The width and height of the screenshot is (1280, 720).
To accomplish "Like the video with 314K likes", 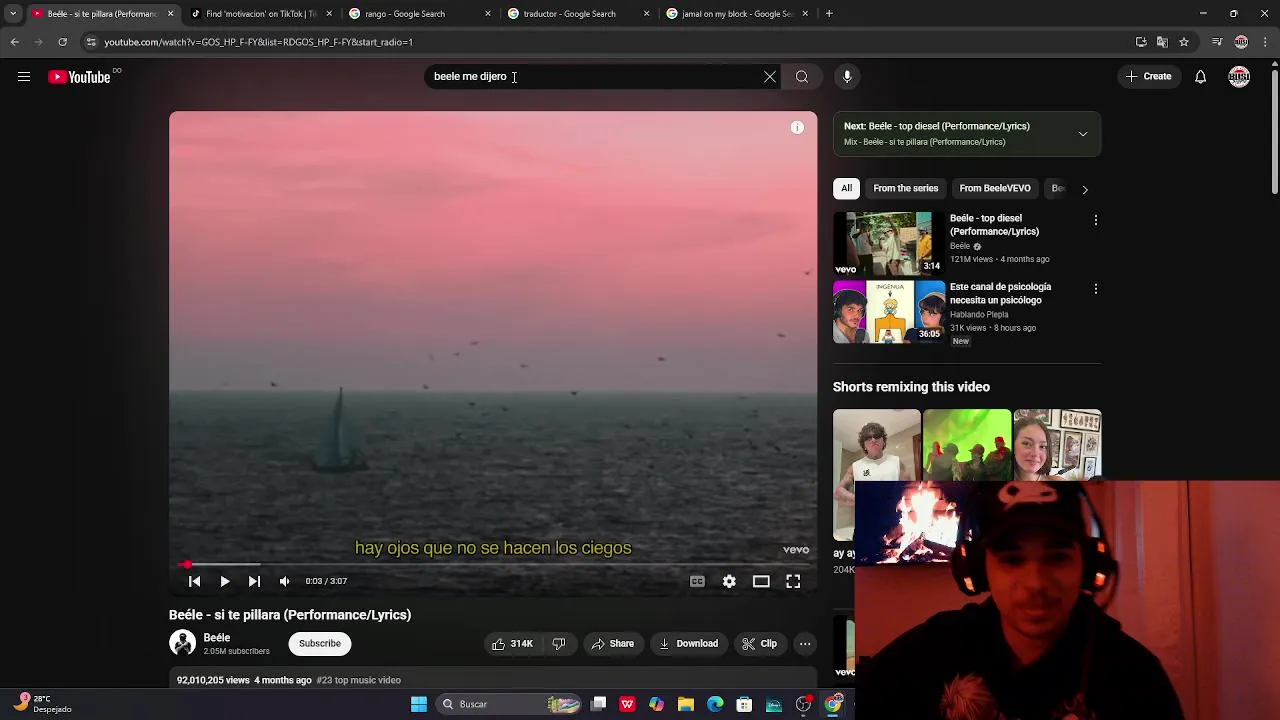I will [512, 644].
